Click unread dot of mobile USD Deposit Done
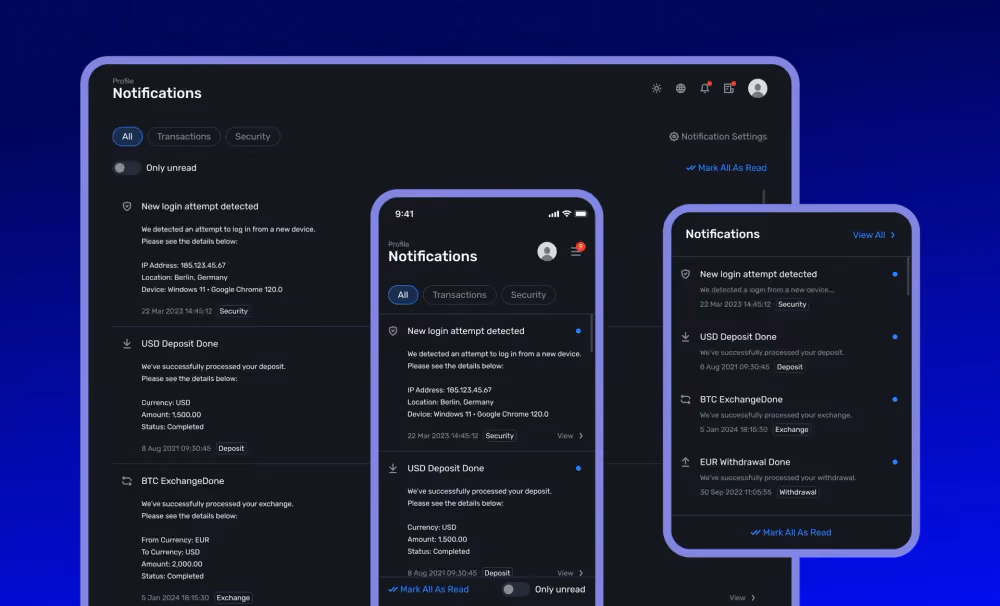The image size is (1000, 606). tap(578, 468)
